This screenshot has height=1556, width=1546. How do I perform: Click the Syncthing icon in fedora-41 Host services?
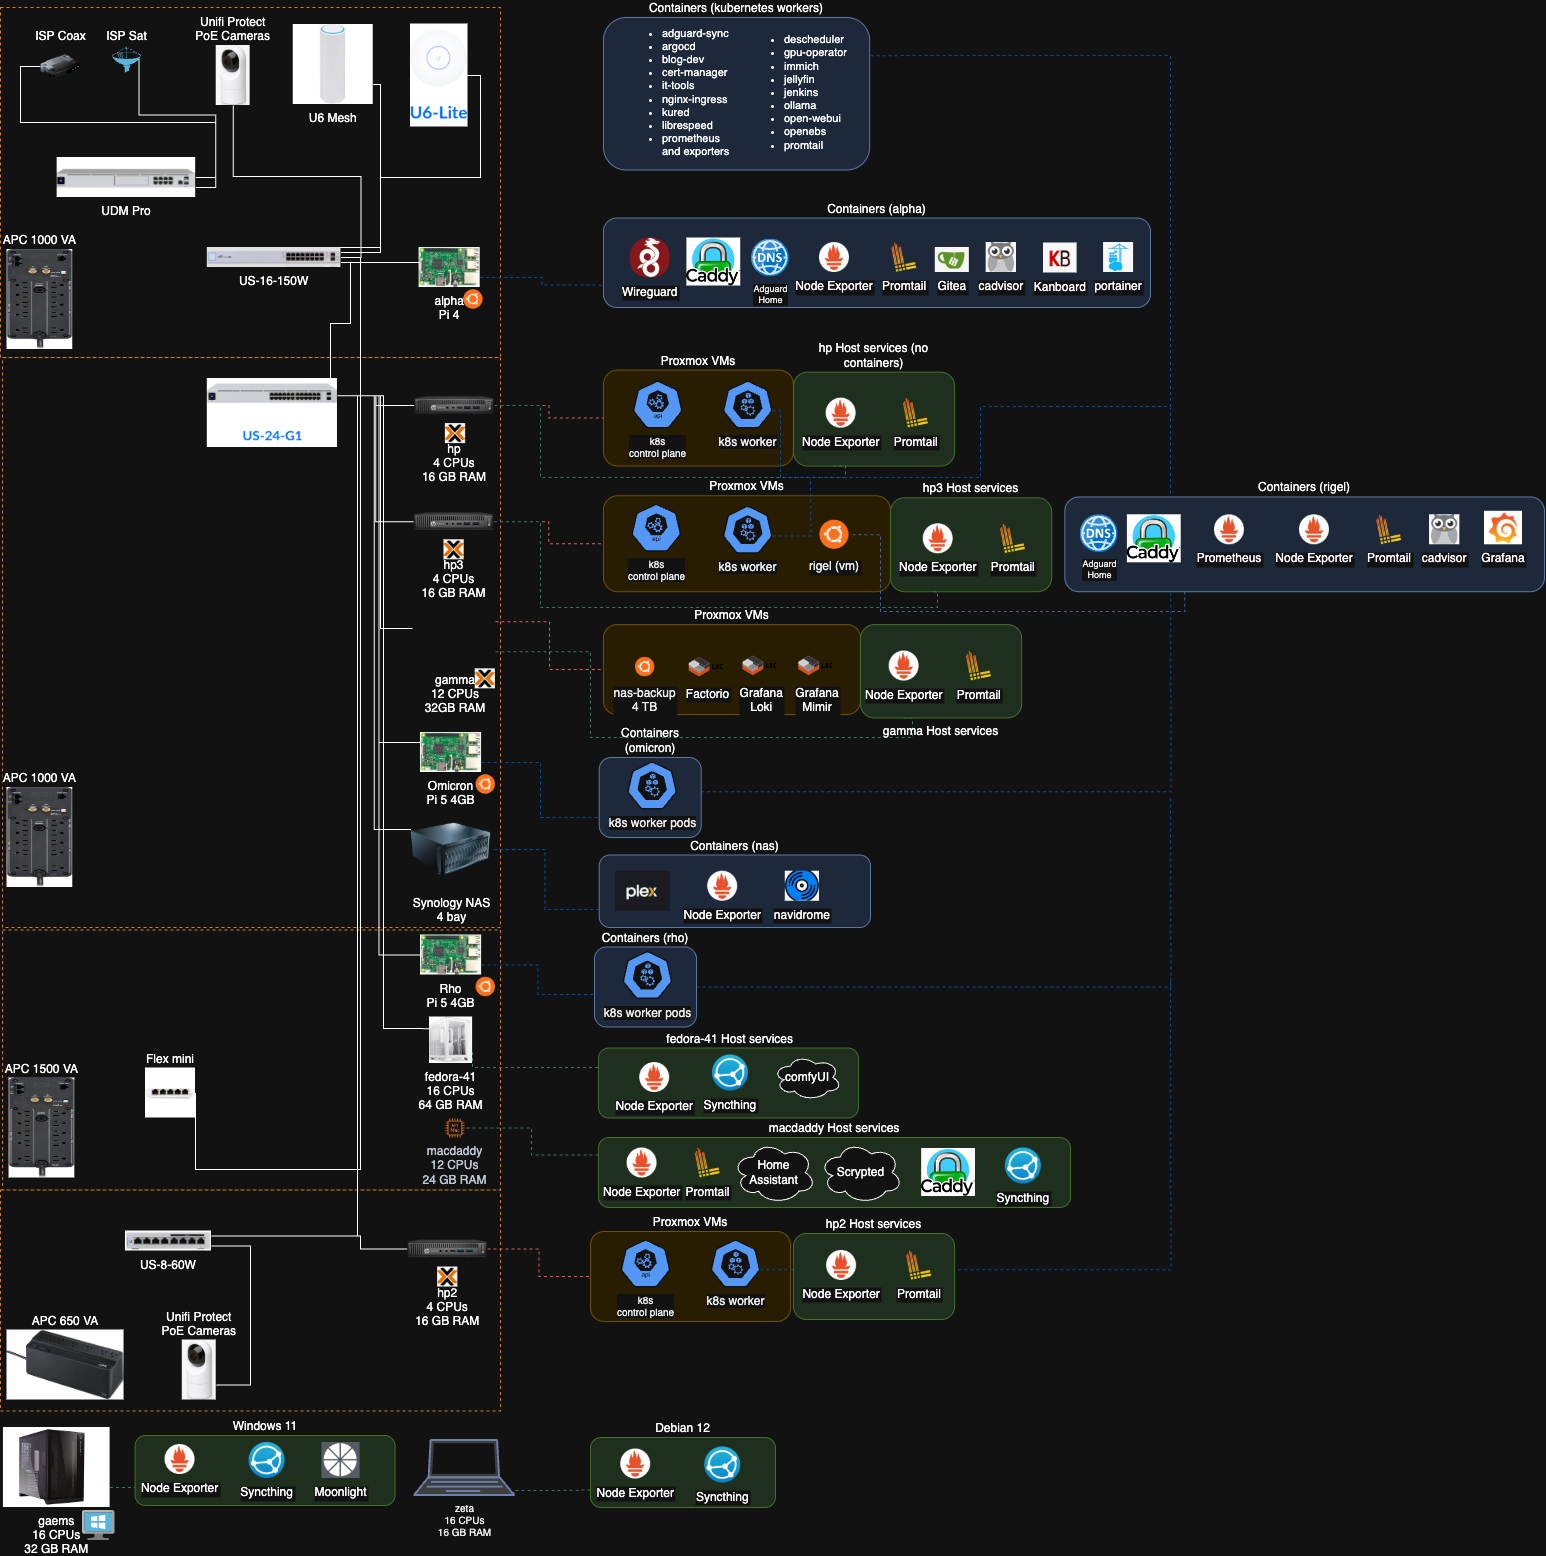coord(730,1074)
